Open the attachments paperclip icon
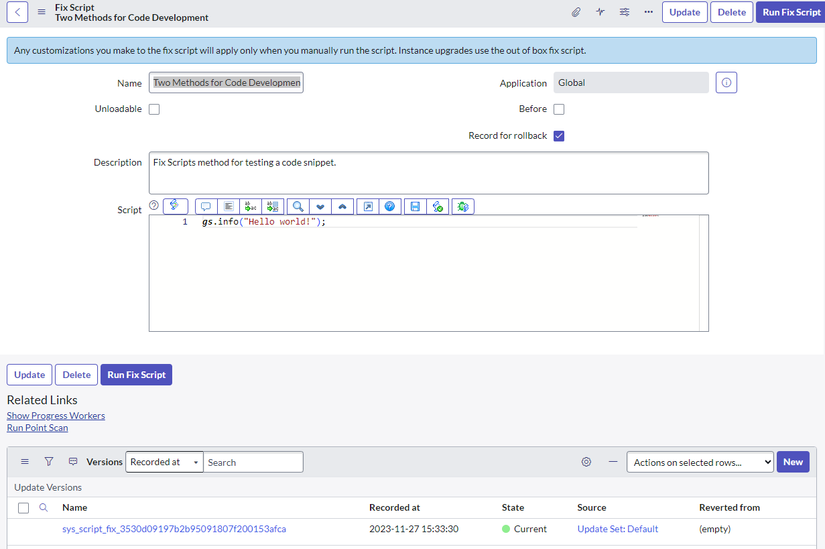Viewport: 825px width, 549px height. [x=576, y=12]
